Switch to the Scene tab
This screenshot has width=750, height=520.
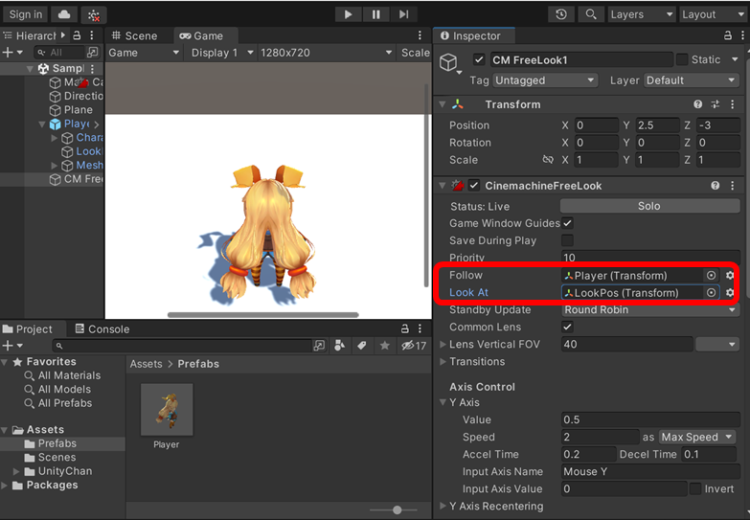tap(133, 36)
